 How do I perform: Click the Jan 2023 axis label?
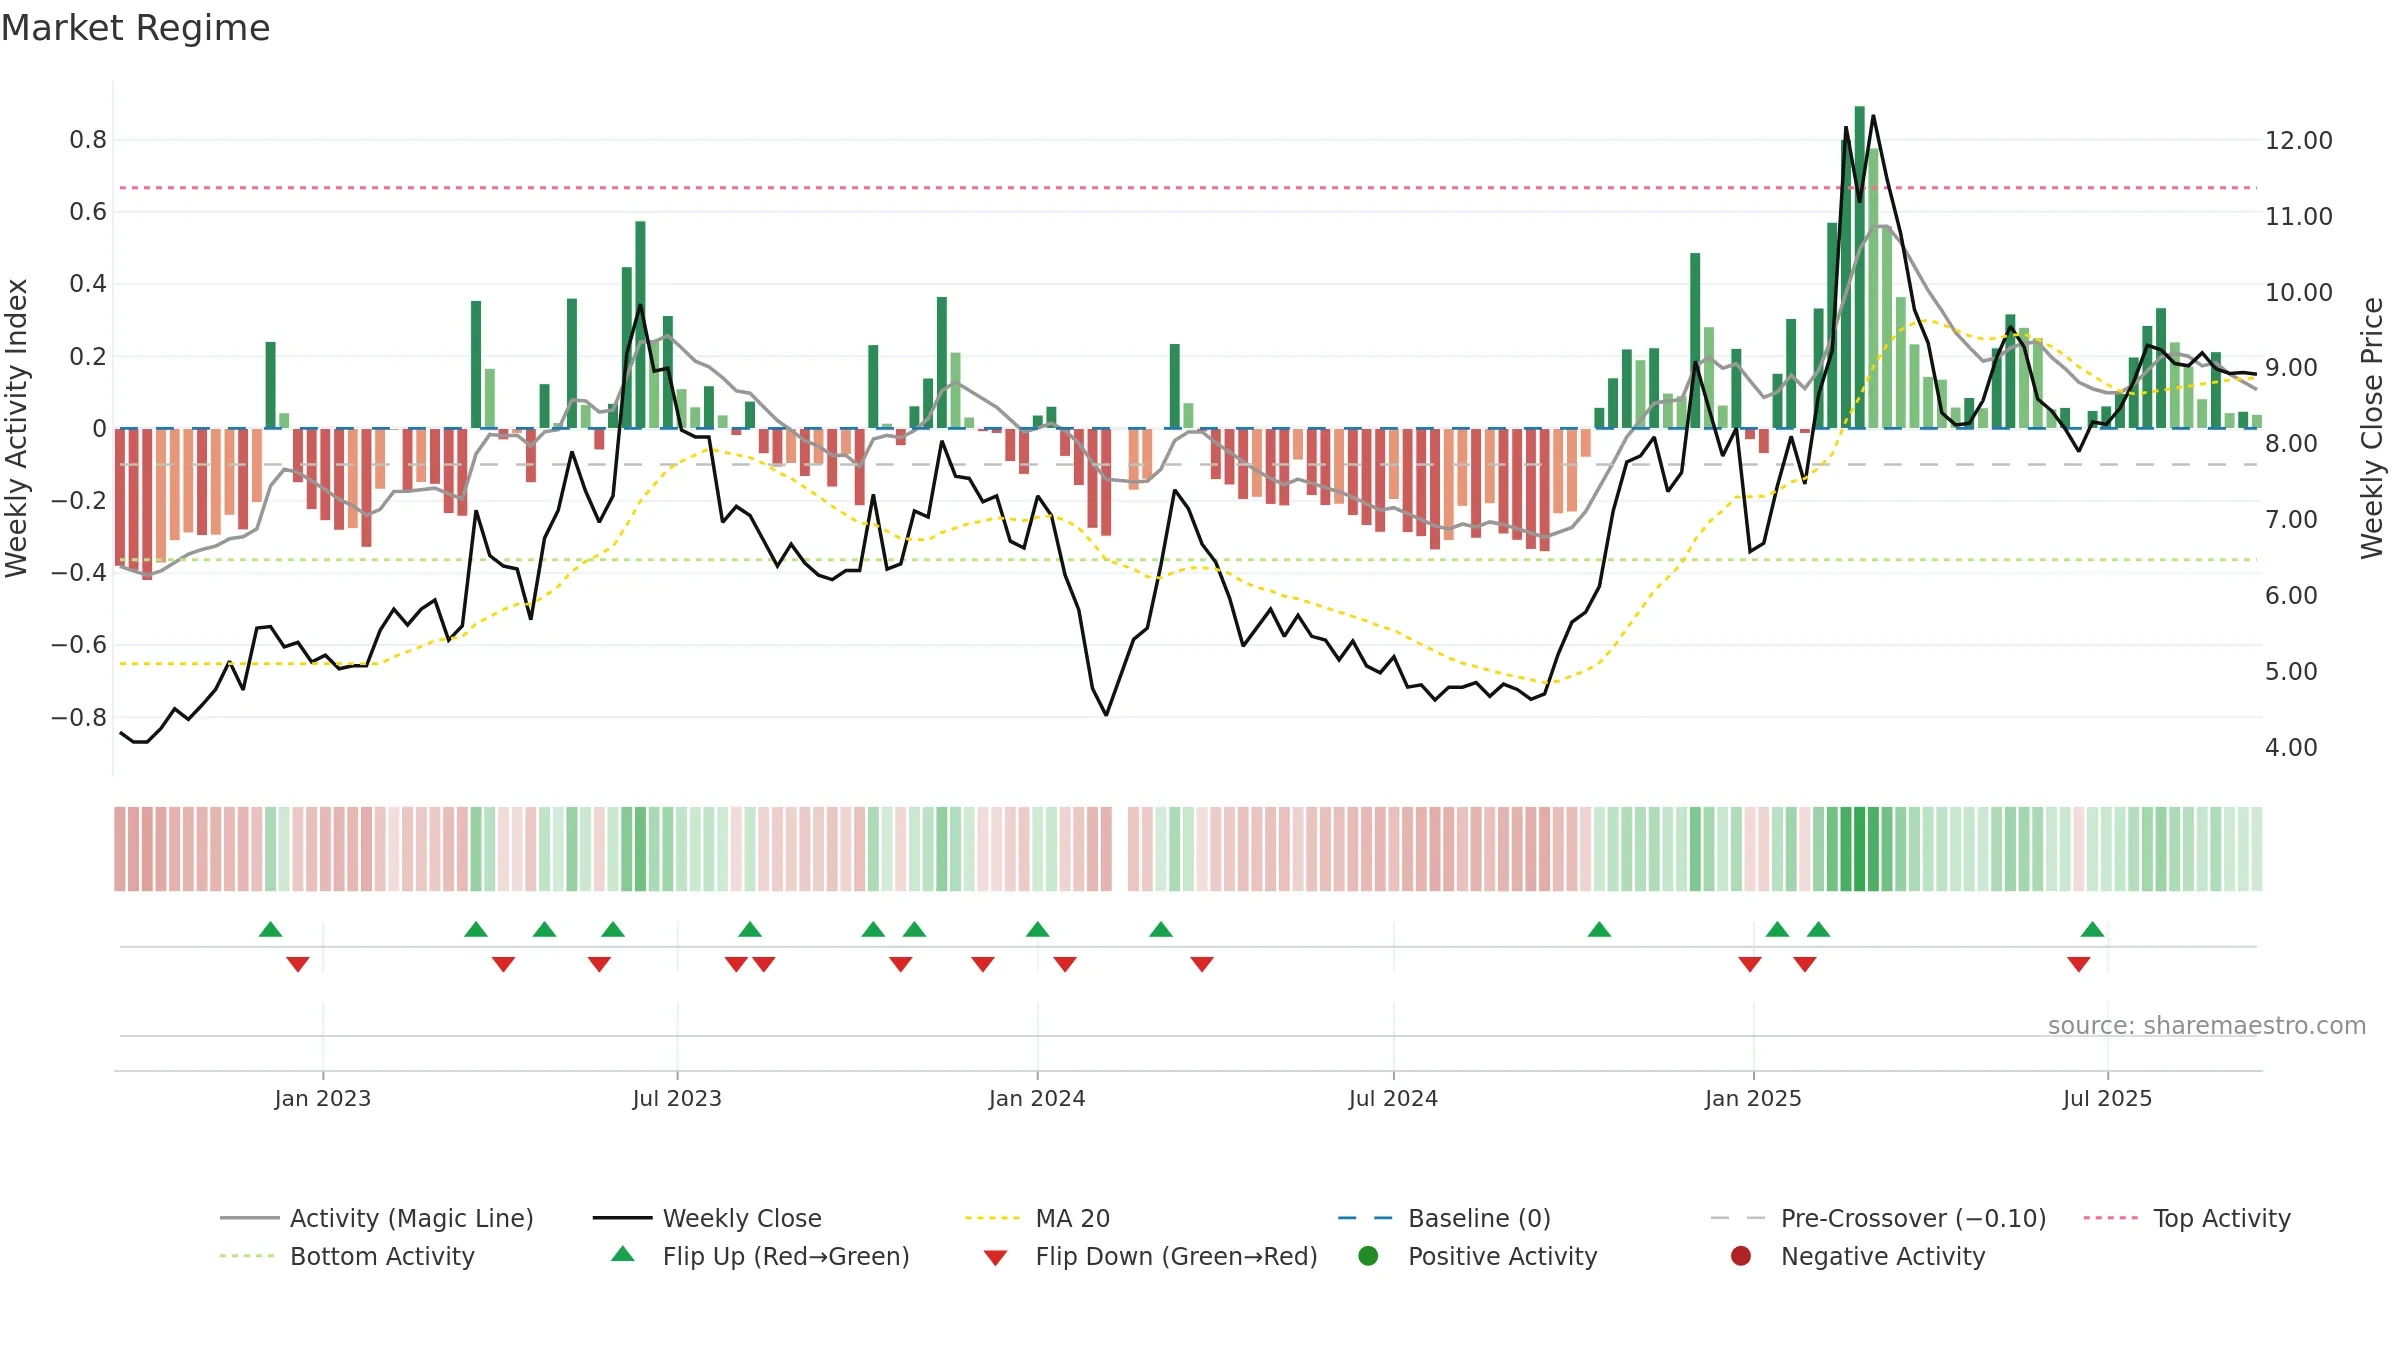(x=323, y=1098)
